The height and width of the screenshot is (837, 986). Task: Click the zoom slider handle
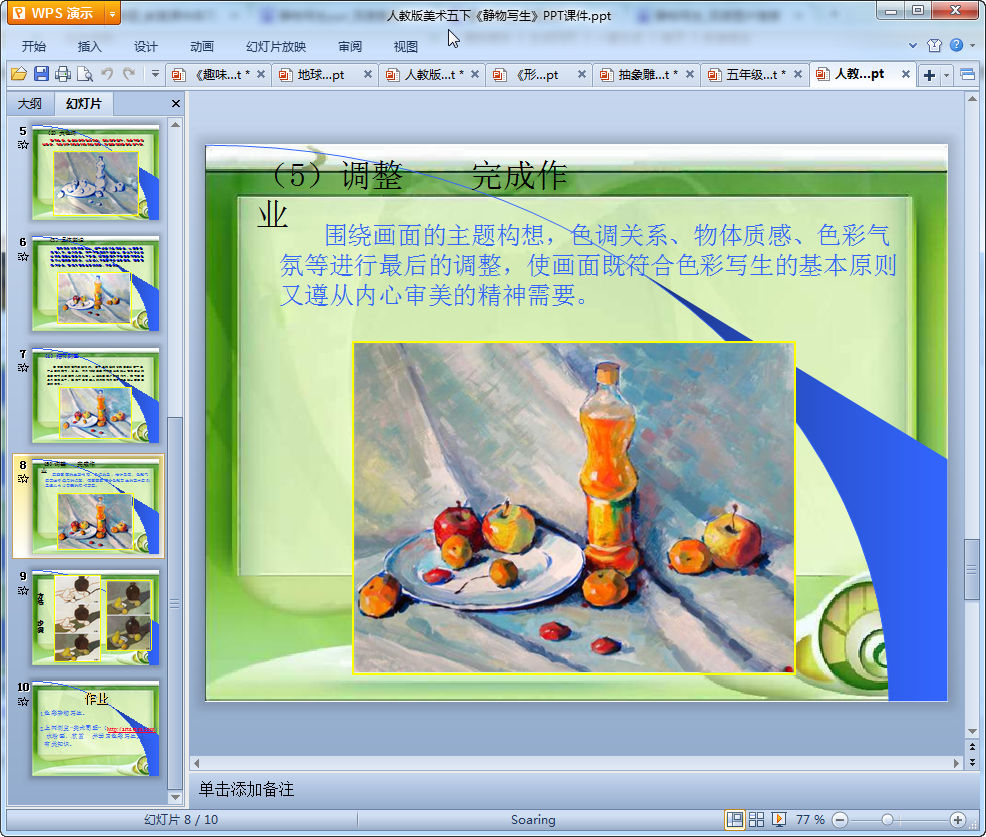(887, 819)
